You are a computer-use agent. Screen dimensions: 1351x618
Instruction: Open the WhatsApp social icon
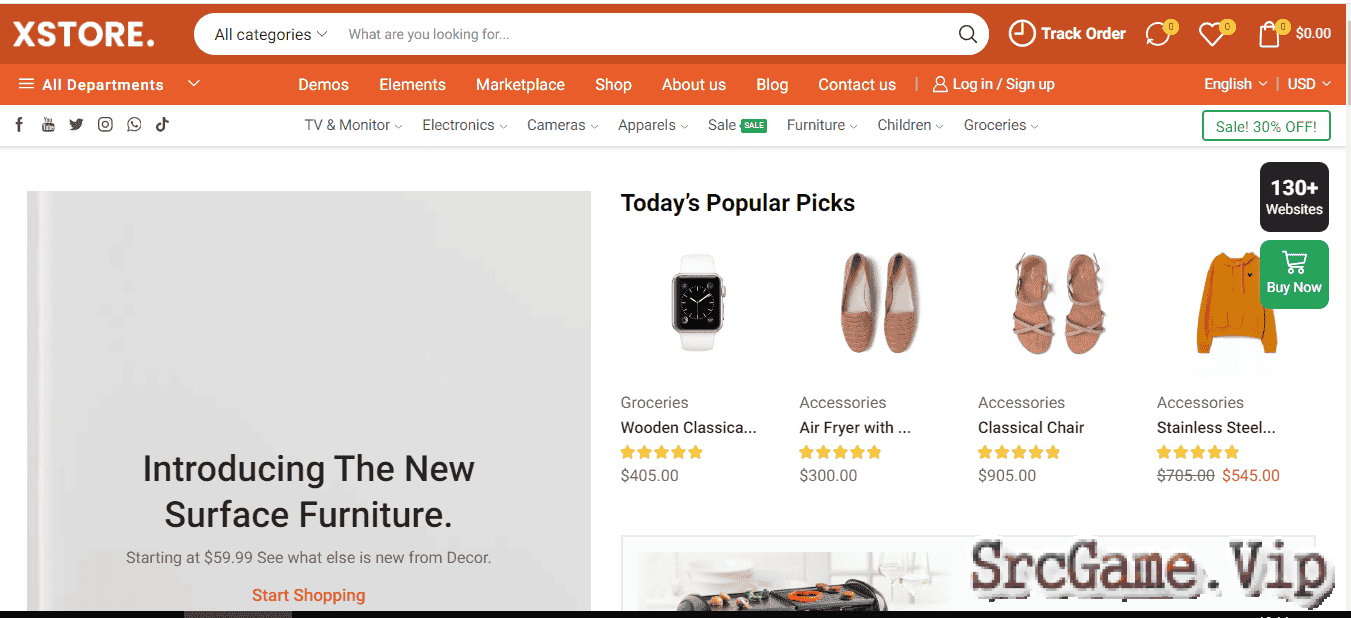tap(134, 125)
